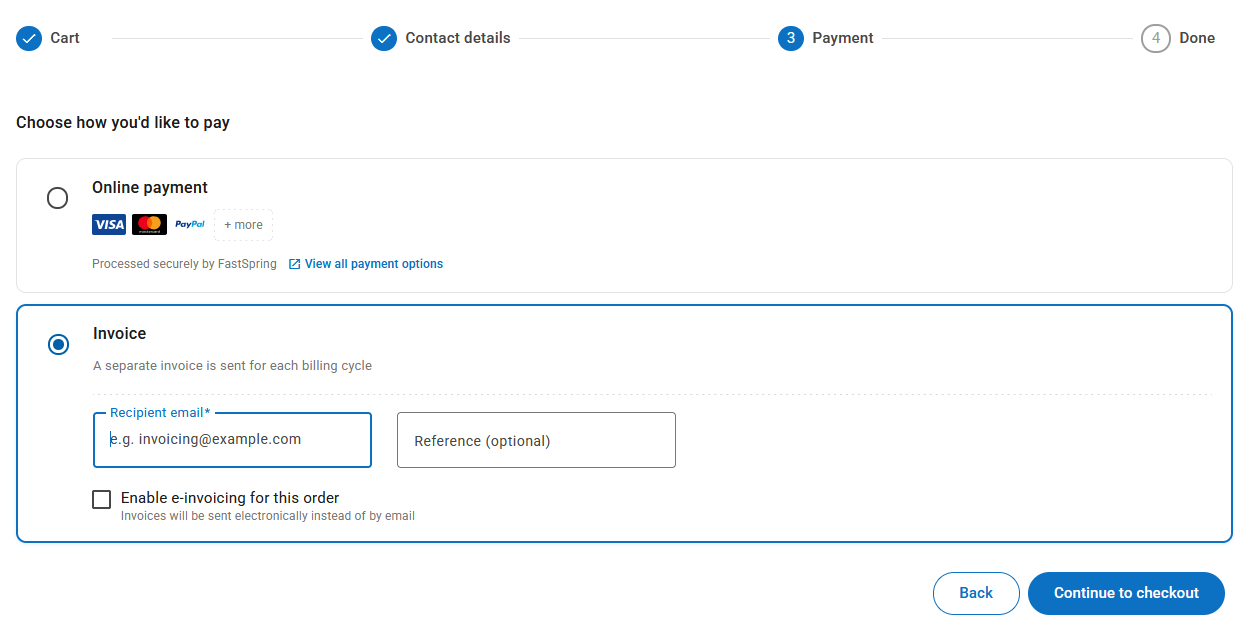Click the step 4 Done circle icon
1259x642 pixels.
pos(1156,38)
